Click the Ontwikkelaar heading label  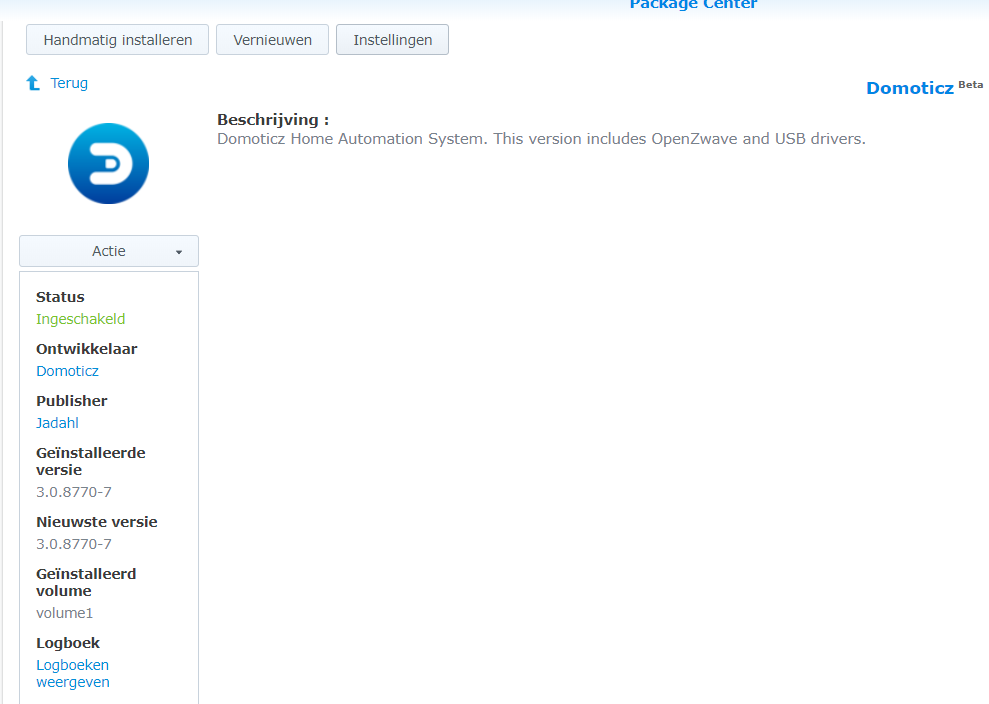pos(86,349)
